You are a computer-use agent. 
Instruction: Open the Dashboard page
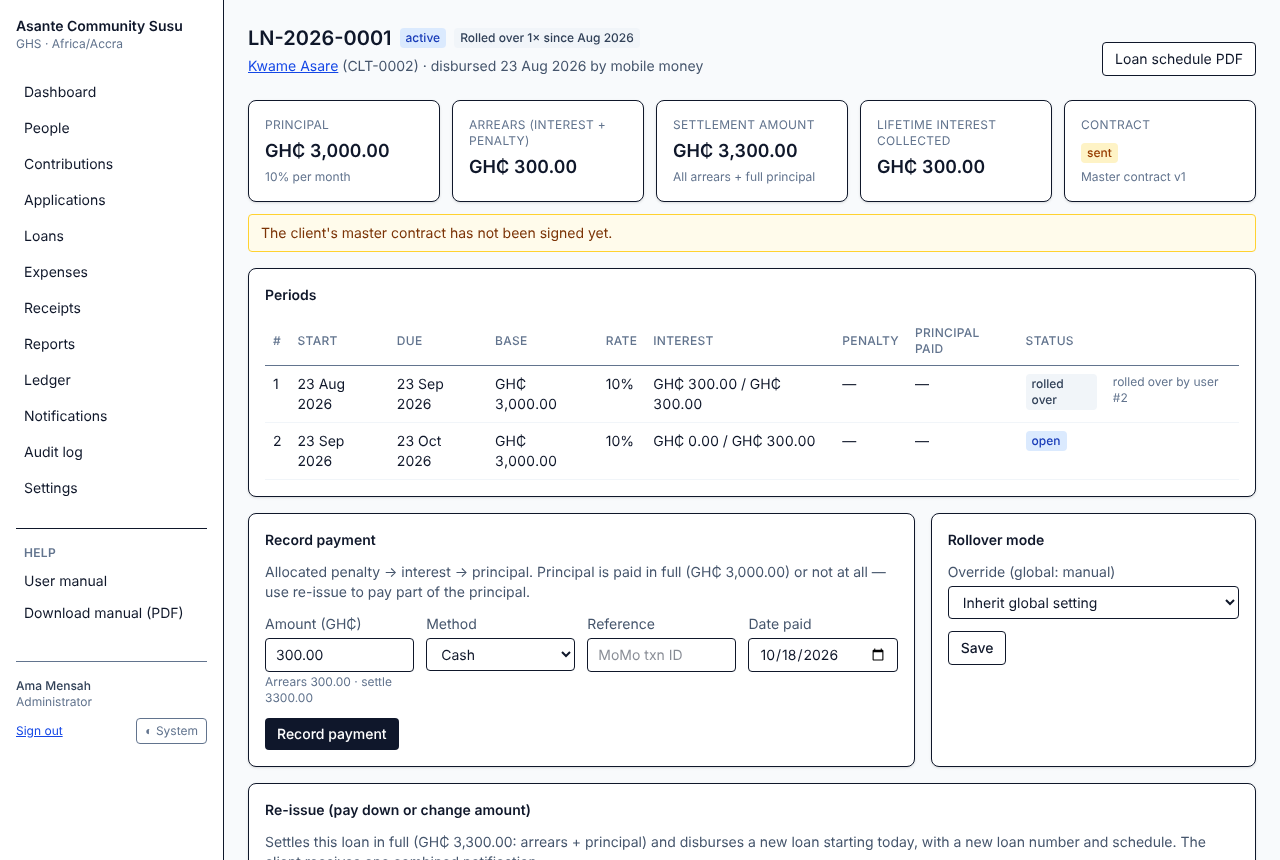point(60,92)
